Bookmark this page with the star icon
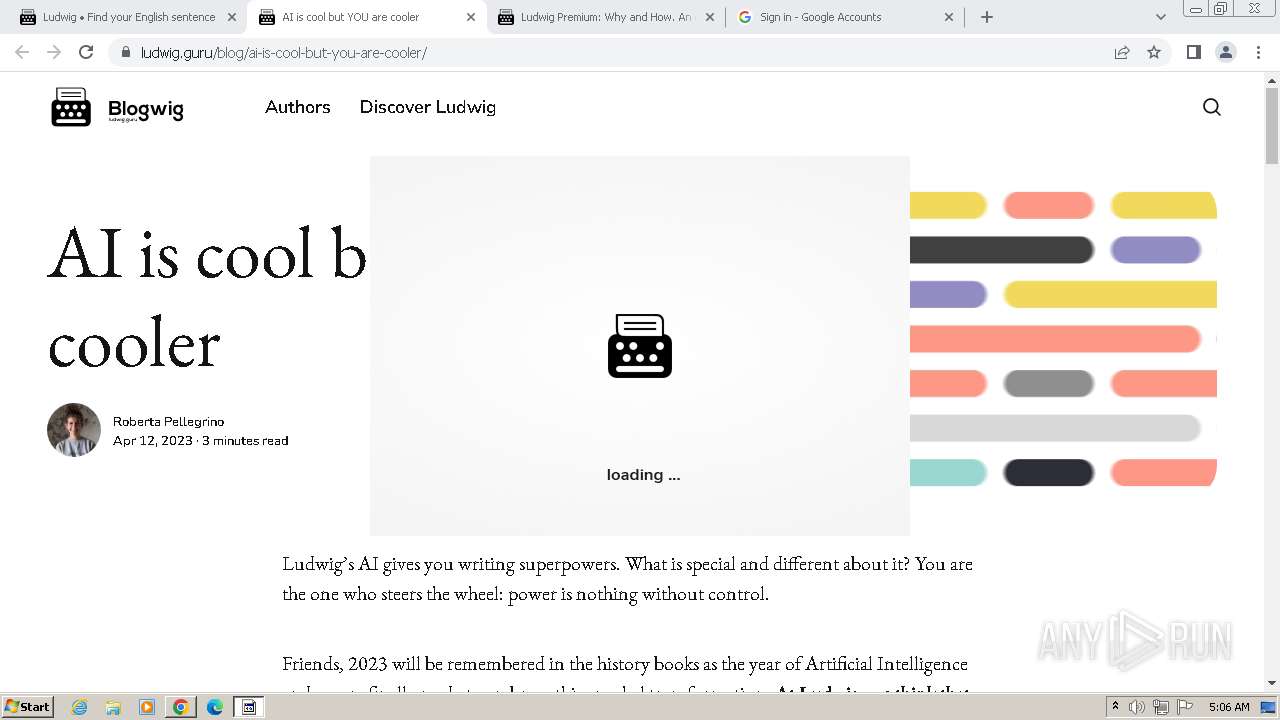1280x720 pixels. (1154, 52)
